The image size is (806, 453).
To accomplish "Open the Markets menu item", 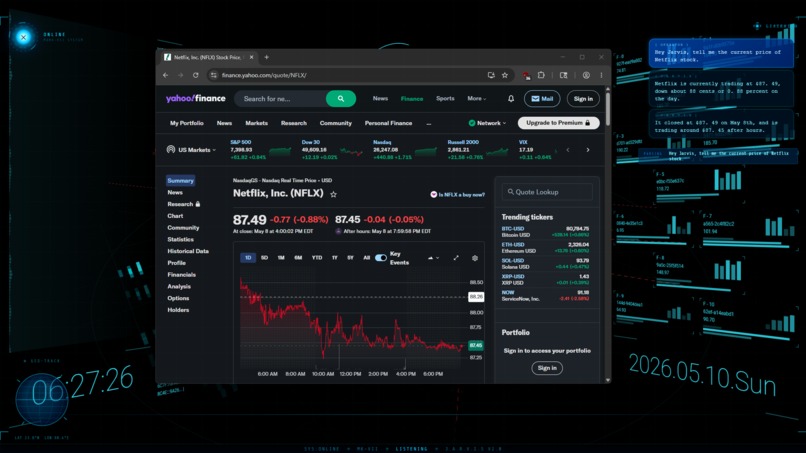I will pos(257,123).
